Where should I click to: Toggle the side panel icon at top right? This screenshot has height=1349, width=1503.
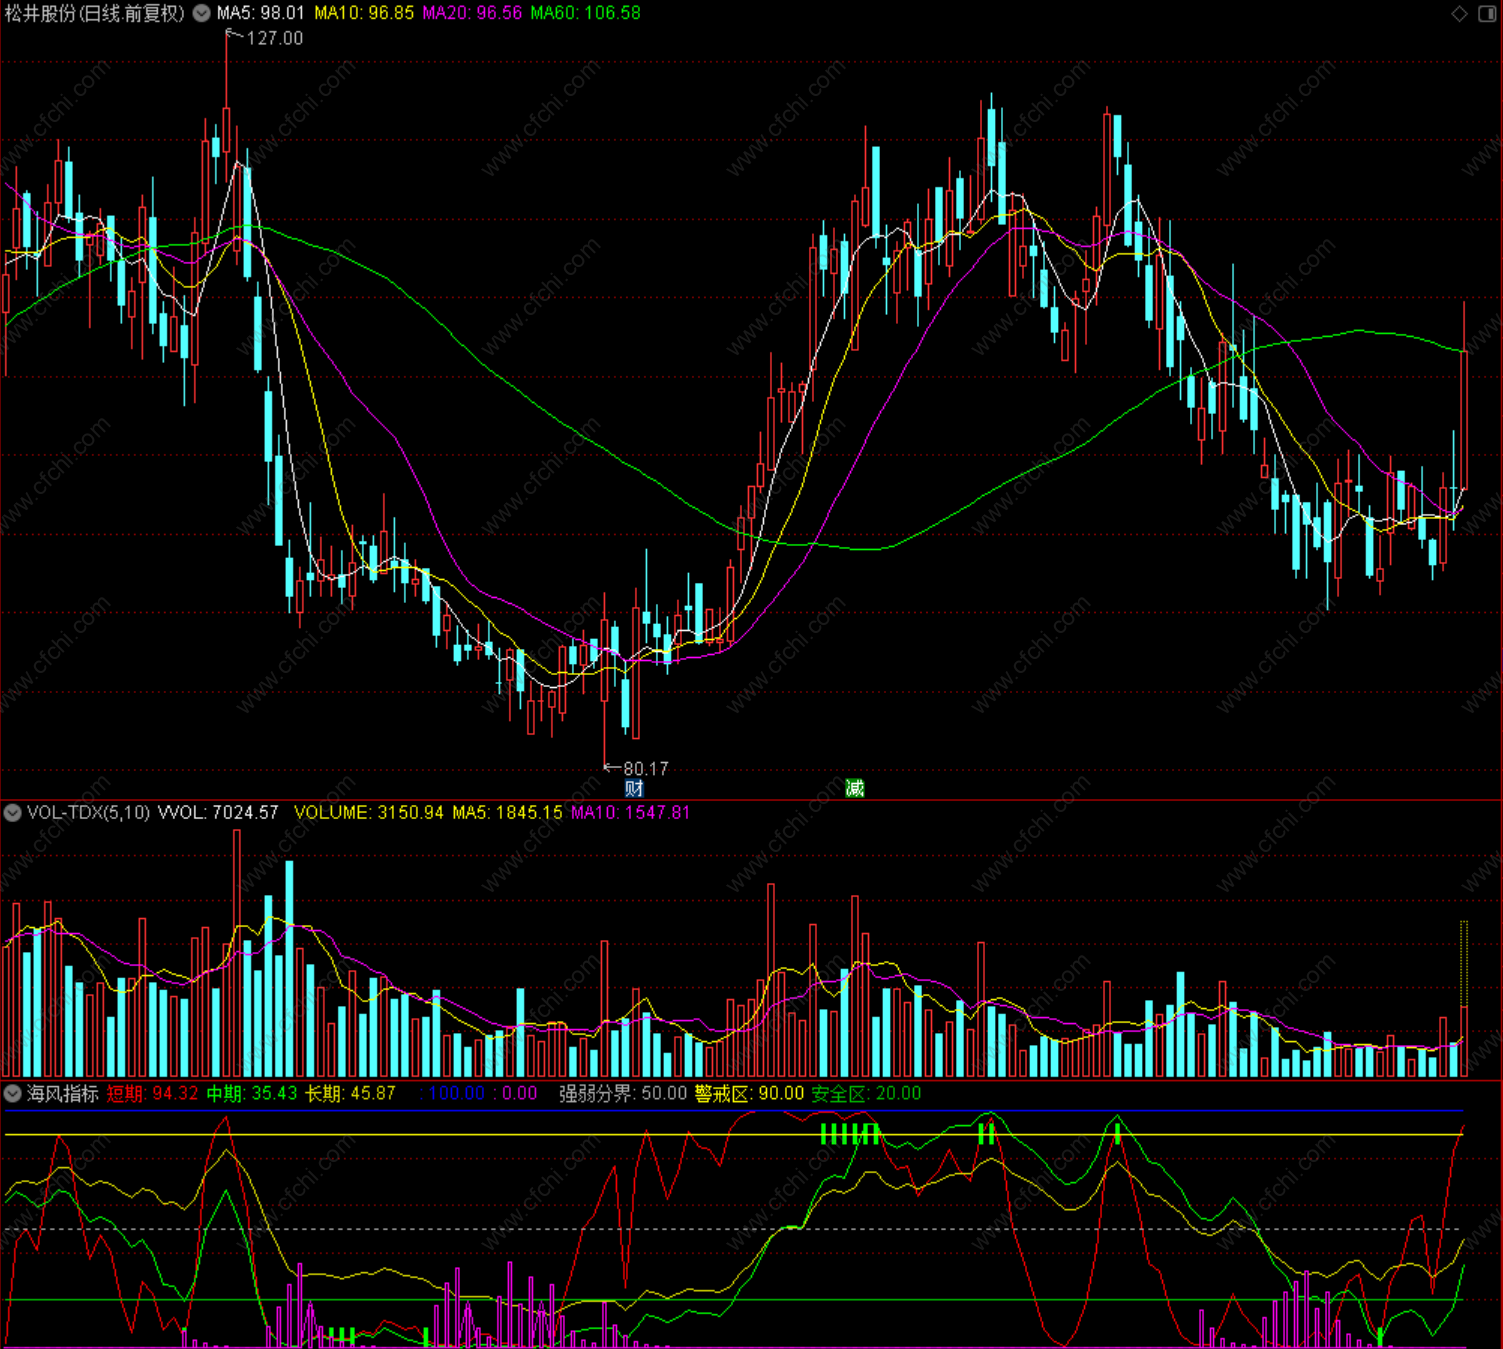tap(1487, 13)
